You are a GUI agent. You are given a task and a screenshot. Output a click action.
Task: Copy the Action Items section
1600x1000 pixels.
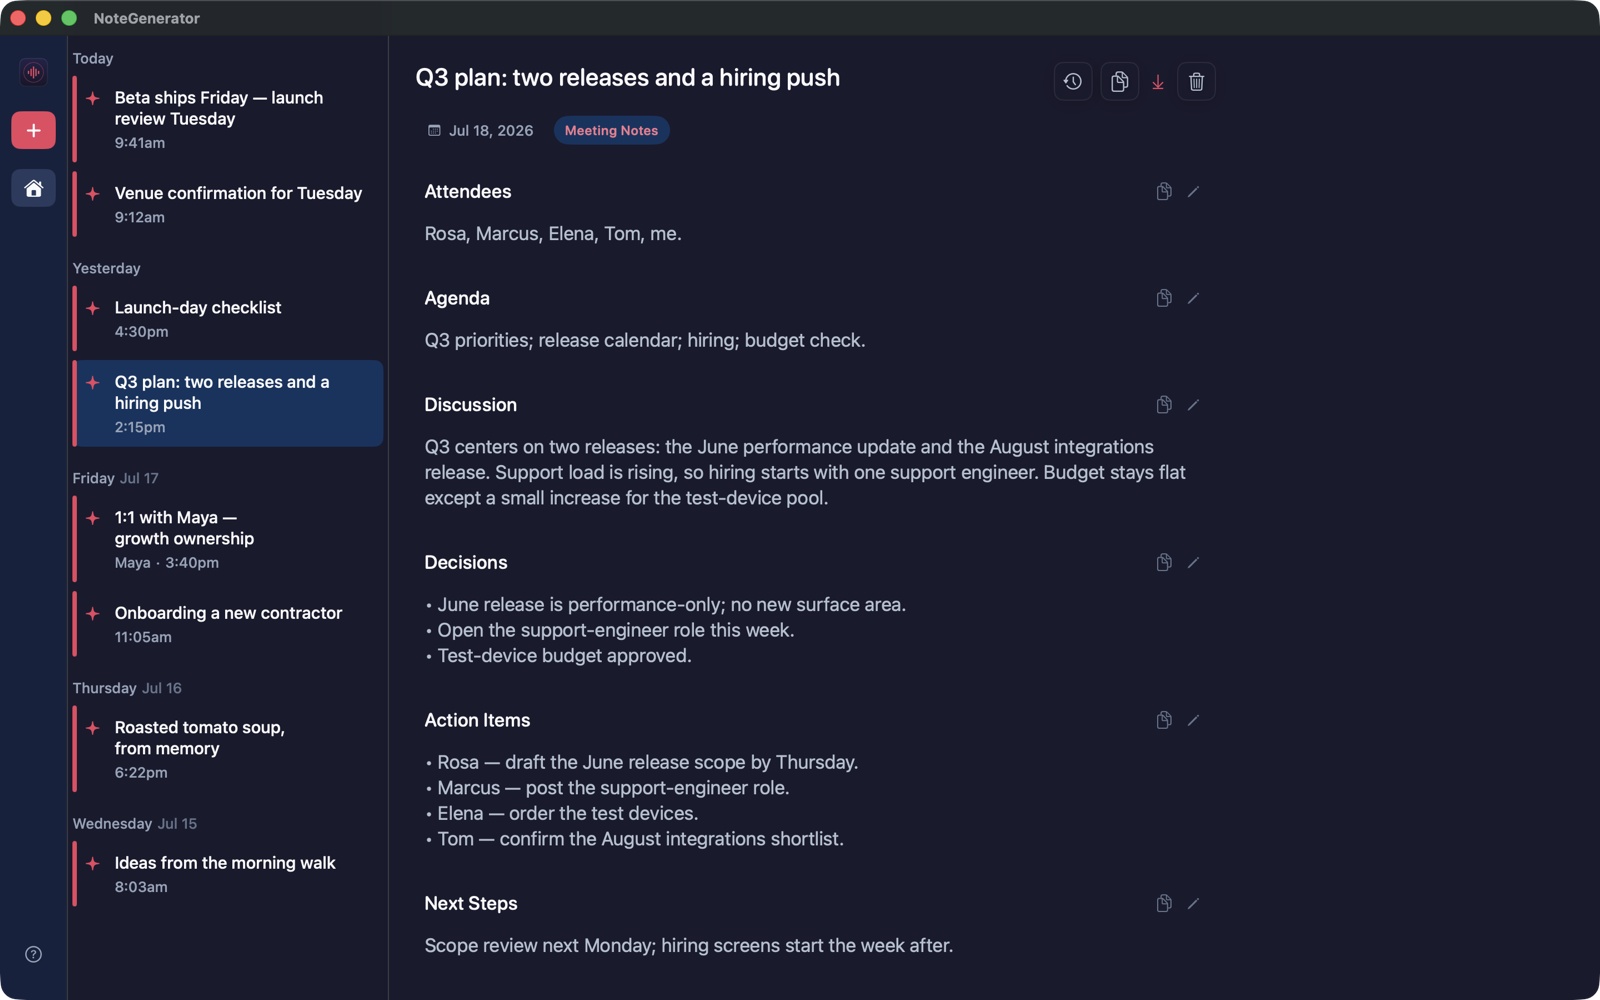[x=1164, y=720]
